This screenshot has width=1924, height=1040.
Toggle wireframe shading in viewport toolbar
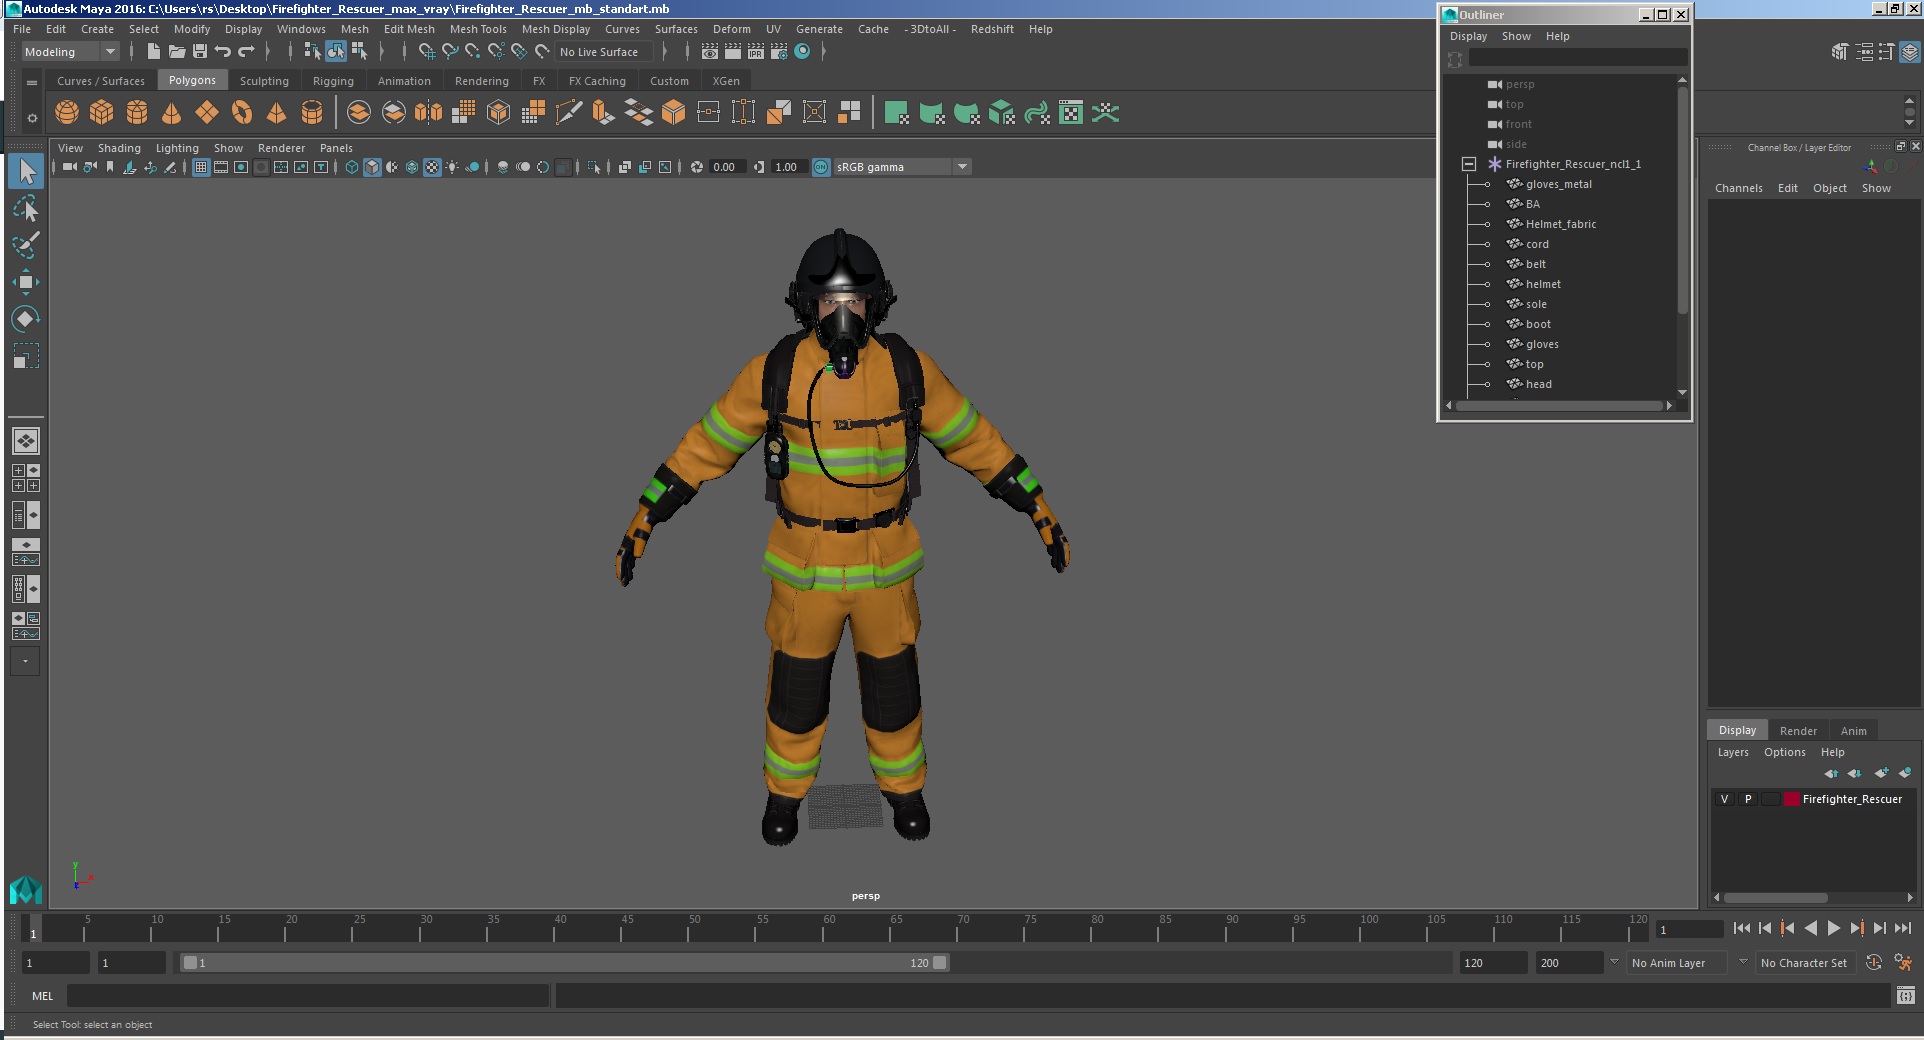(352, 167)
